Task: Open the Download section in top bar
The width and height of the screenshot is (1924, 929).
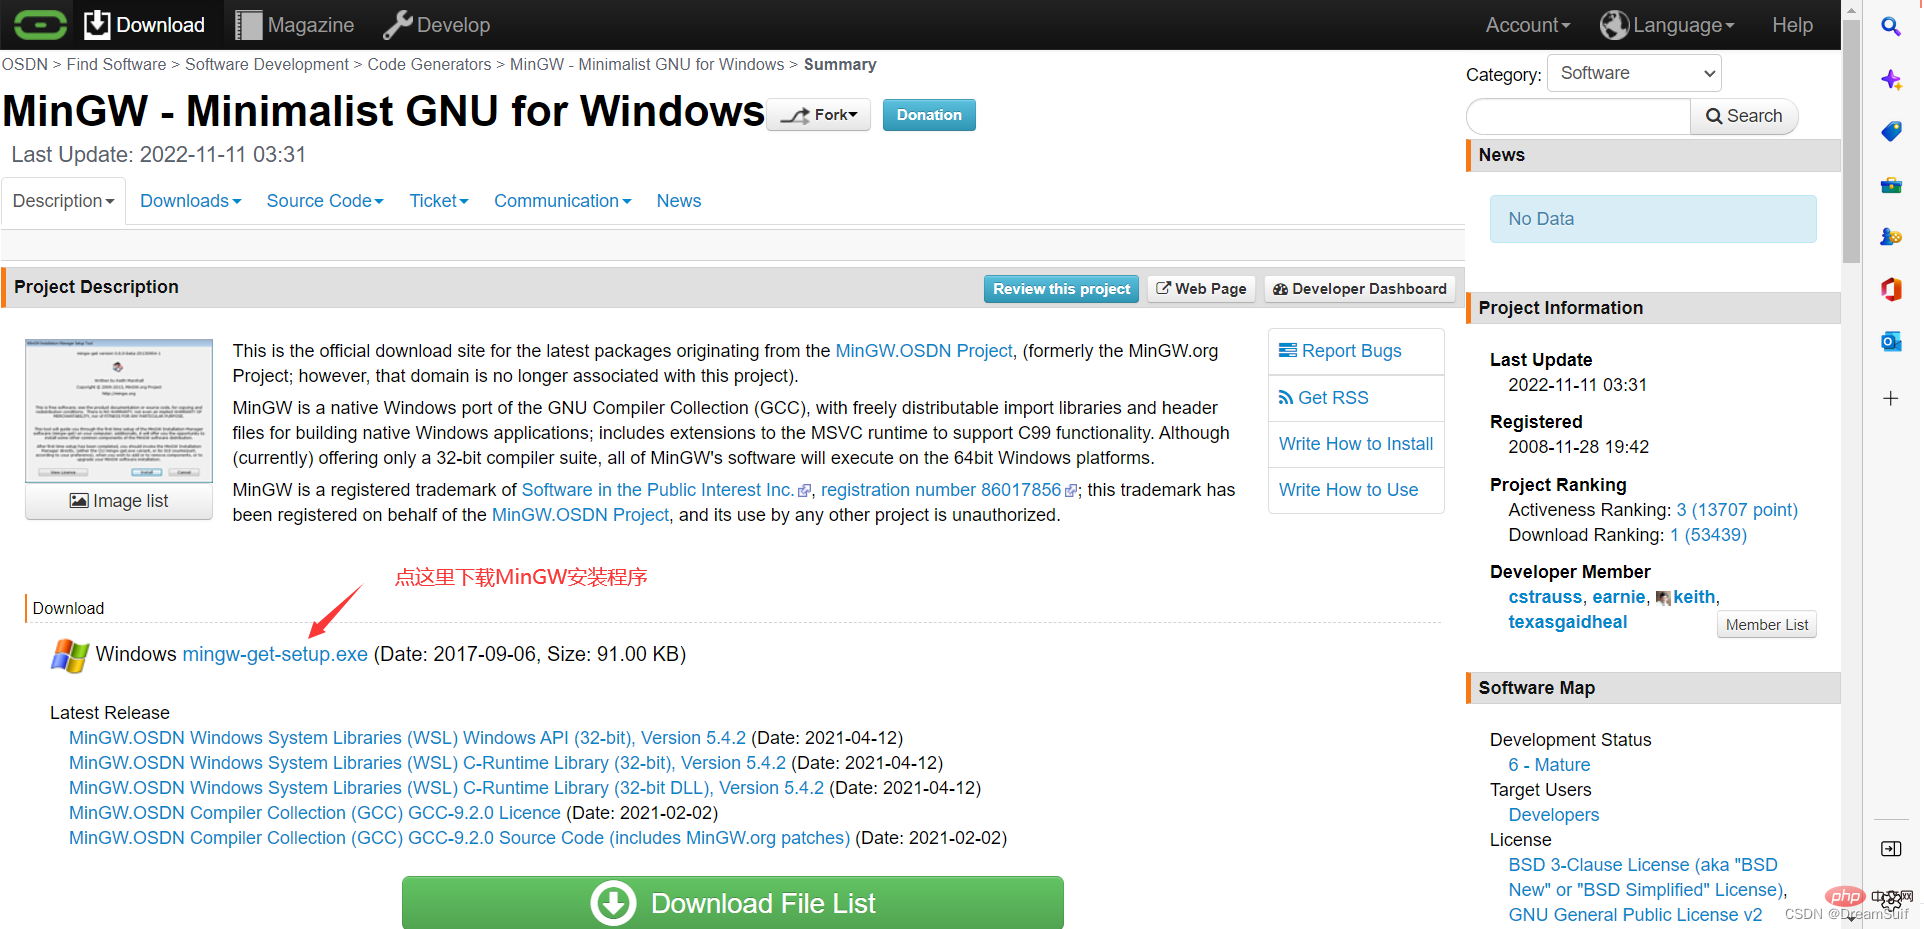Action: coord(144,25)
